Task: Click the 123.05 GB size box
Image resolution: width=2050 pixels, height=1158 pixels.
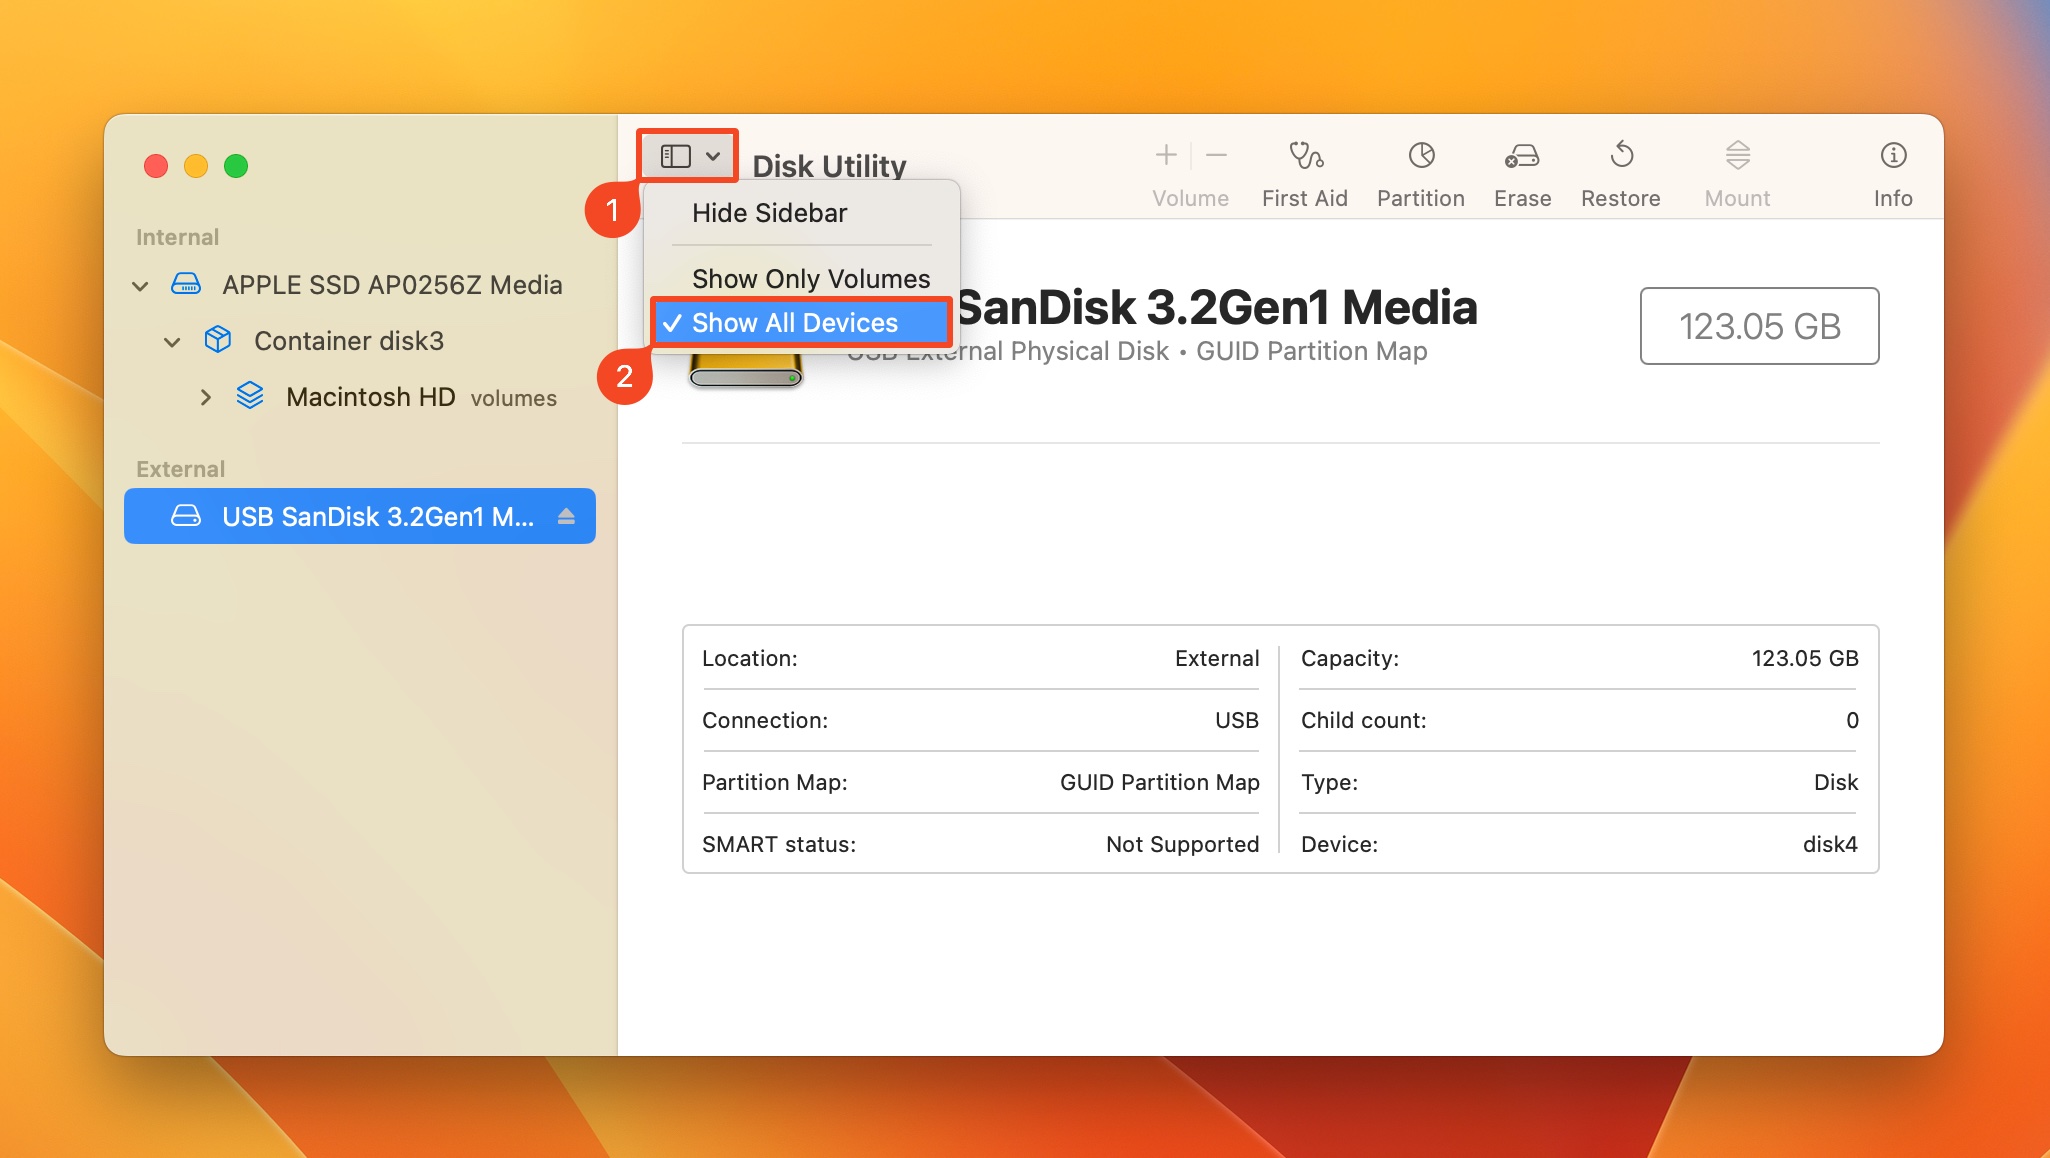Action: tap(1759, 326)
